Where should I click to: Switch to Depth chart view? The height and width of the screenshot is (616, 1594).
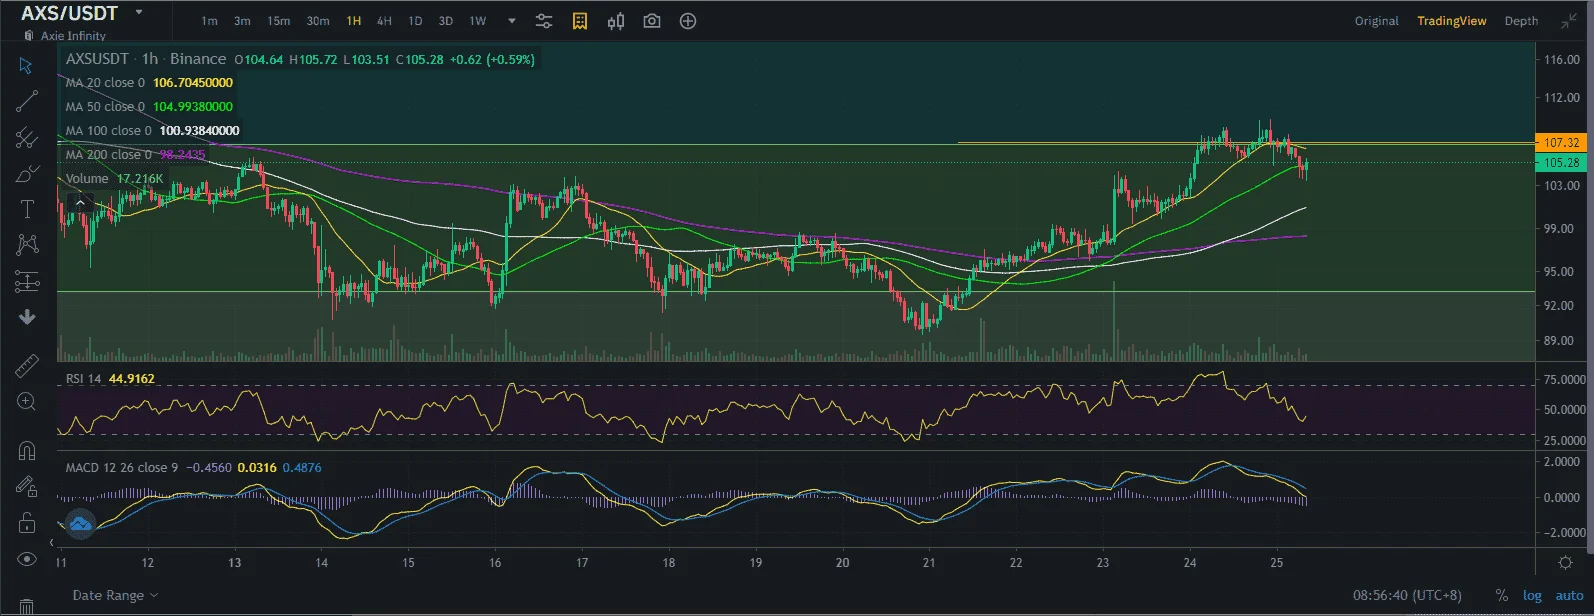[x=1522, y=21]
